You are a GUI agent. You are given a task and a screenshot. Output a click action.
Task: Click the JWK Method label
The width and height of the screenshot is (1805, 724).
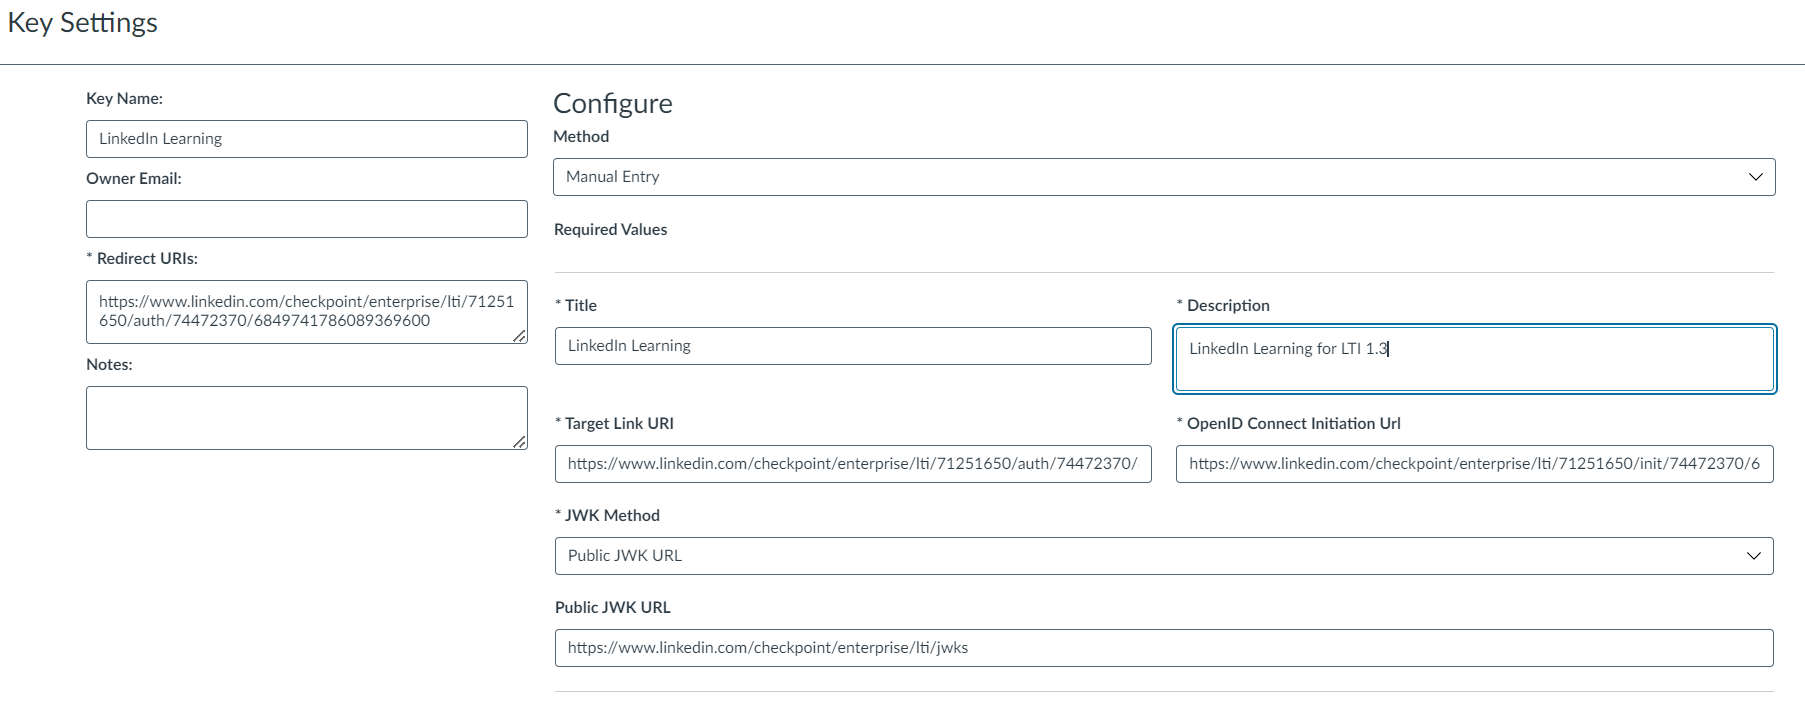click(607, 515)
